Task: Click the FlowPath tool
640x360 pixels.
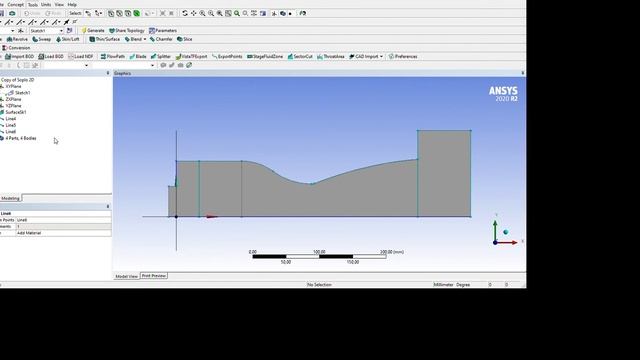Action: click(113, 56)
